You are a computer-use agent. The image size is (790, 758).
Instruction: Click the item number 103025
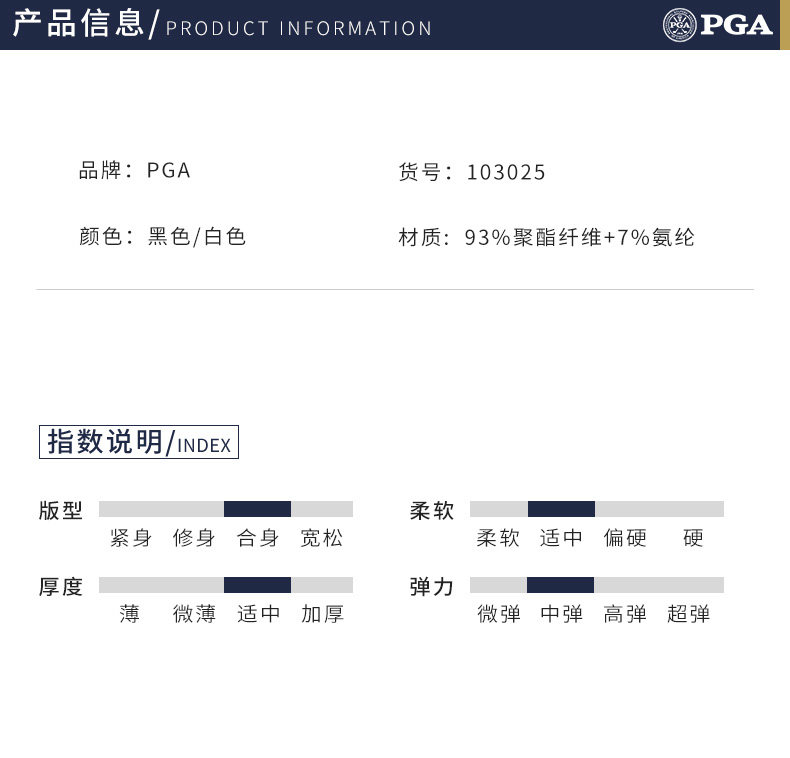click(x=506, y=172)
